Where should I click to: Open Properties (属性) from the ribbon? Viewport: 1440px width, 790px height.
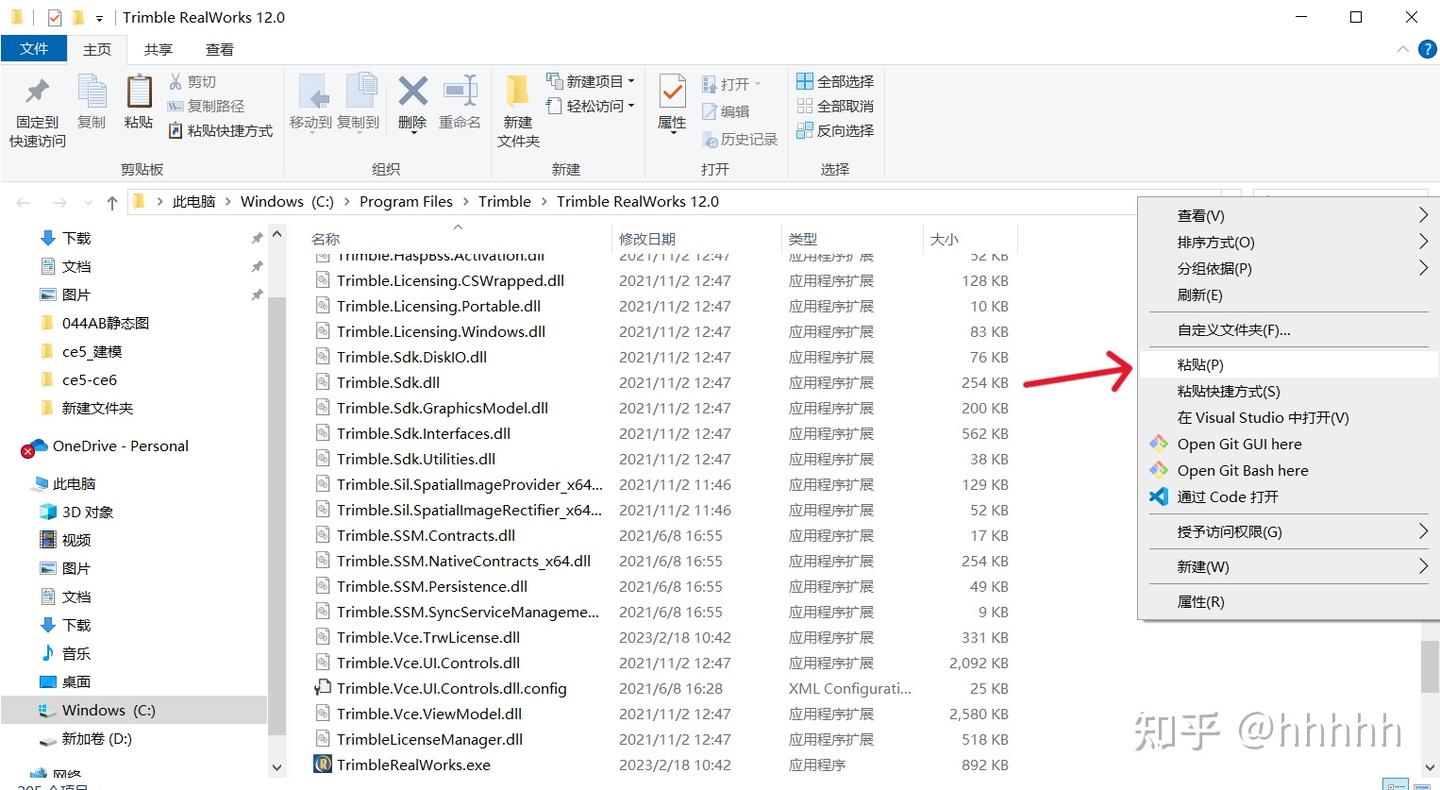coord(672,104)
